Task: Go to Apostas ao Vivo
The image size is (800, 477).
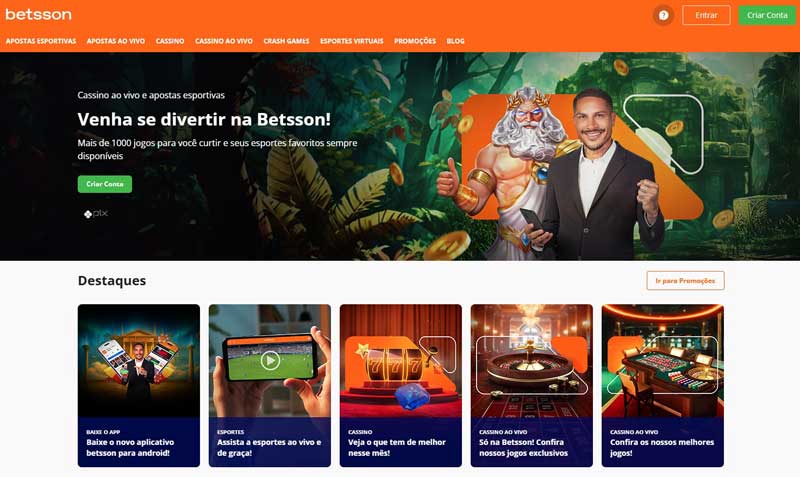Action: (x=116, y=41)
